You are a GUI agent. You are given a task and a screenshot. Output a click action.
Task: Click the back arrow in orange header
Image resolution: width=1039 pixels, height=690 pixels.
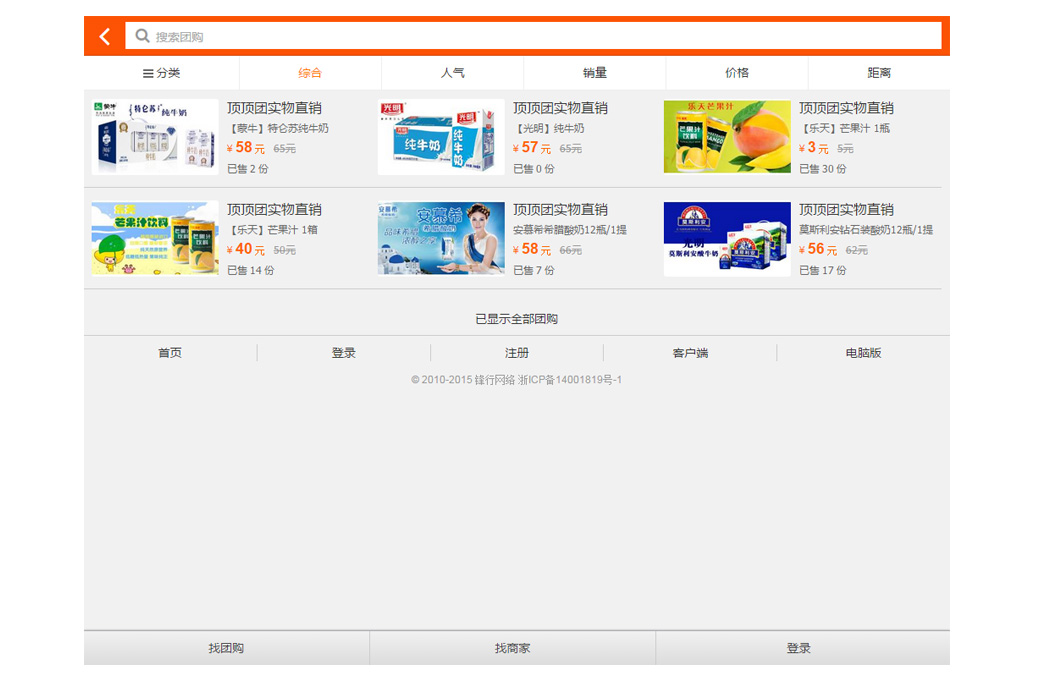104,36
